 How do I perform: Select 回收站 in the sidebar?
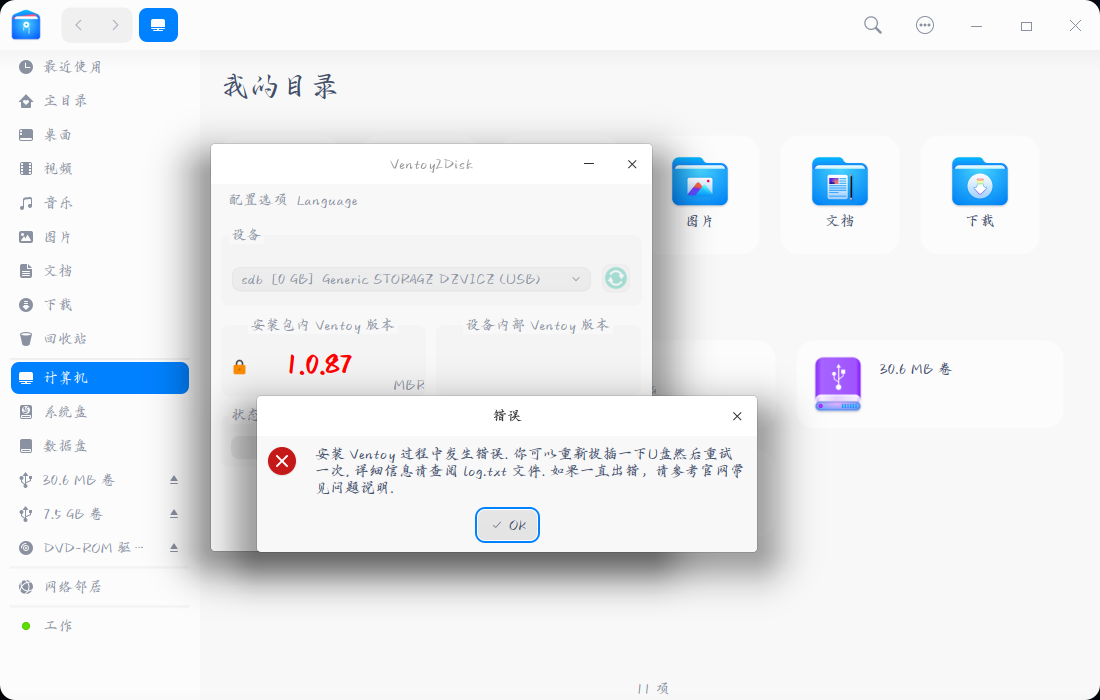(62, 337)
